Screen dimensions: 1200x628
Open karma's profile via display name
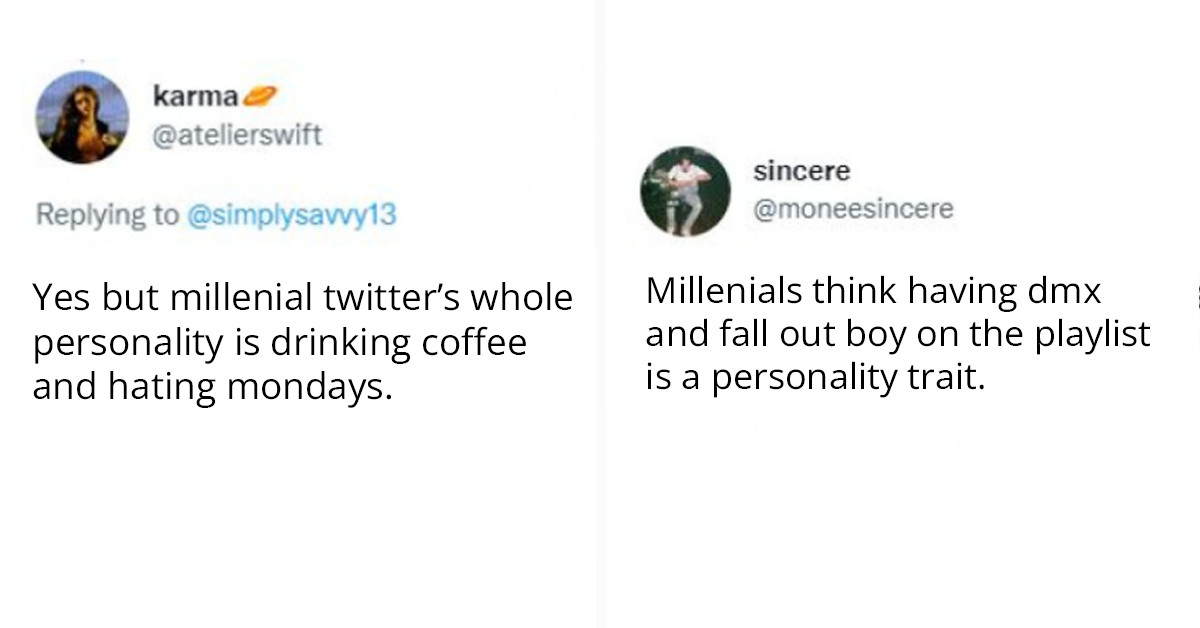192,97
